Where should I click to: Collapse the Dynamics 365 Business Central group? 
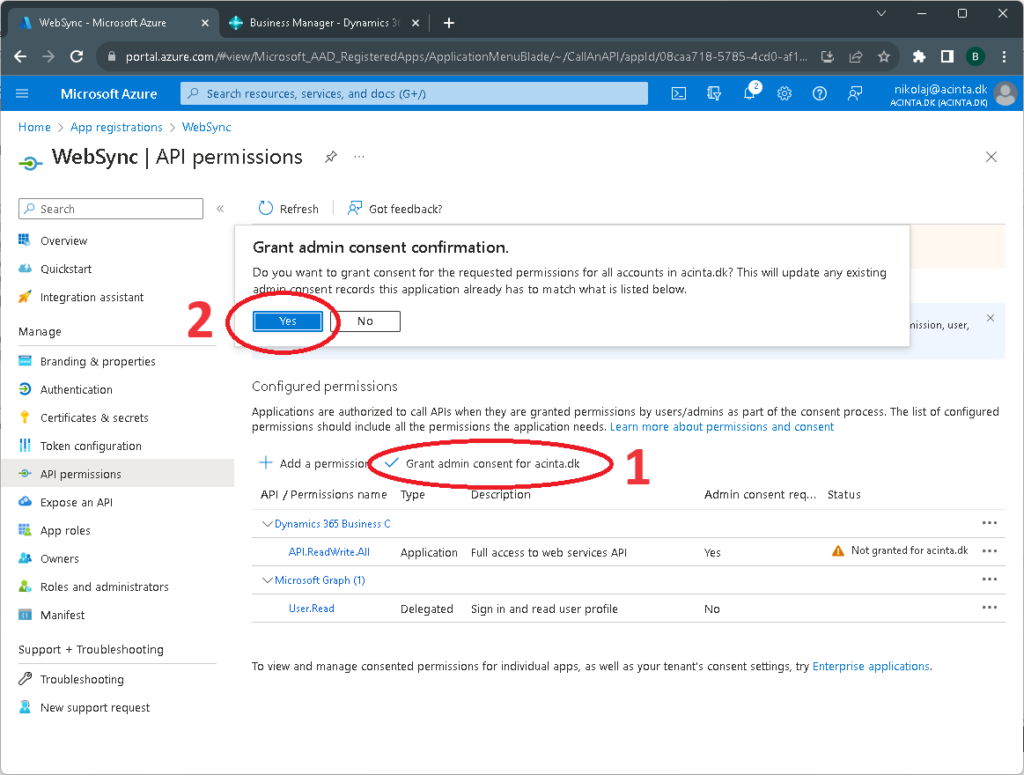tap(267, 523)
